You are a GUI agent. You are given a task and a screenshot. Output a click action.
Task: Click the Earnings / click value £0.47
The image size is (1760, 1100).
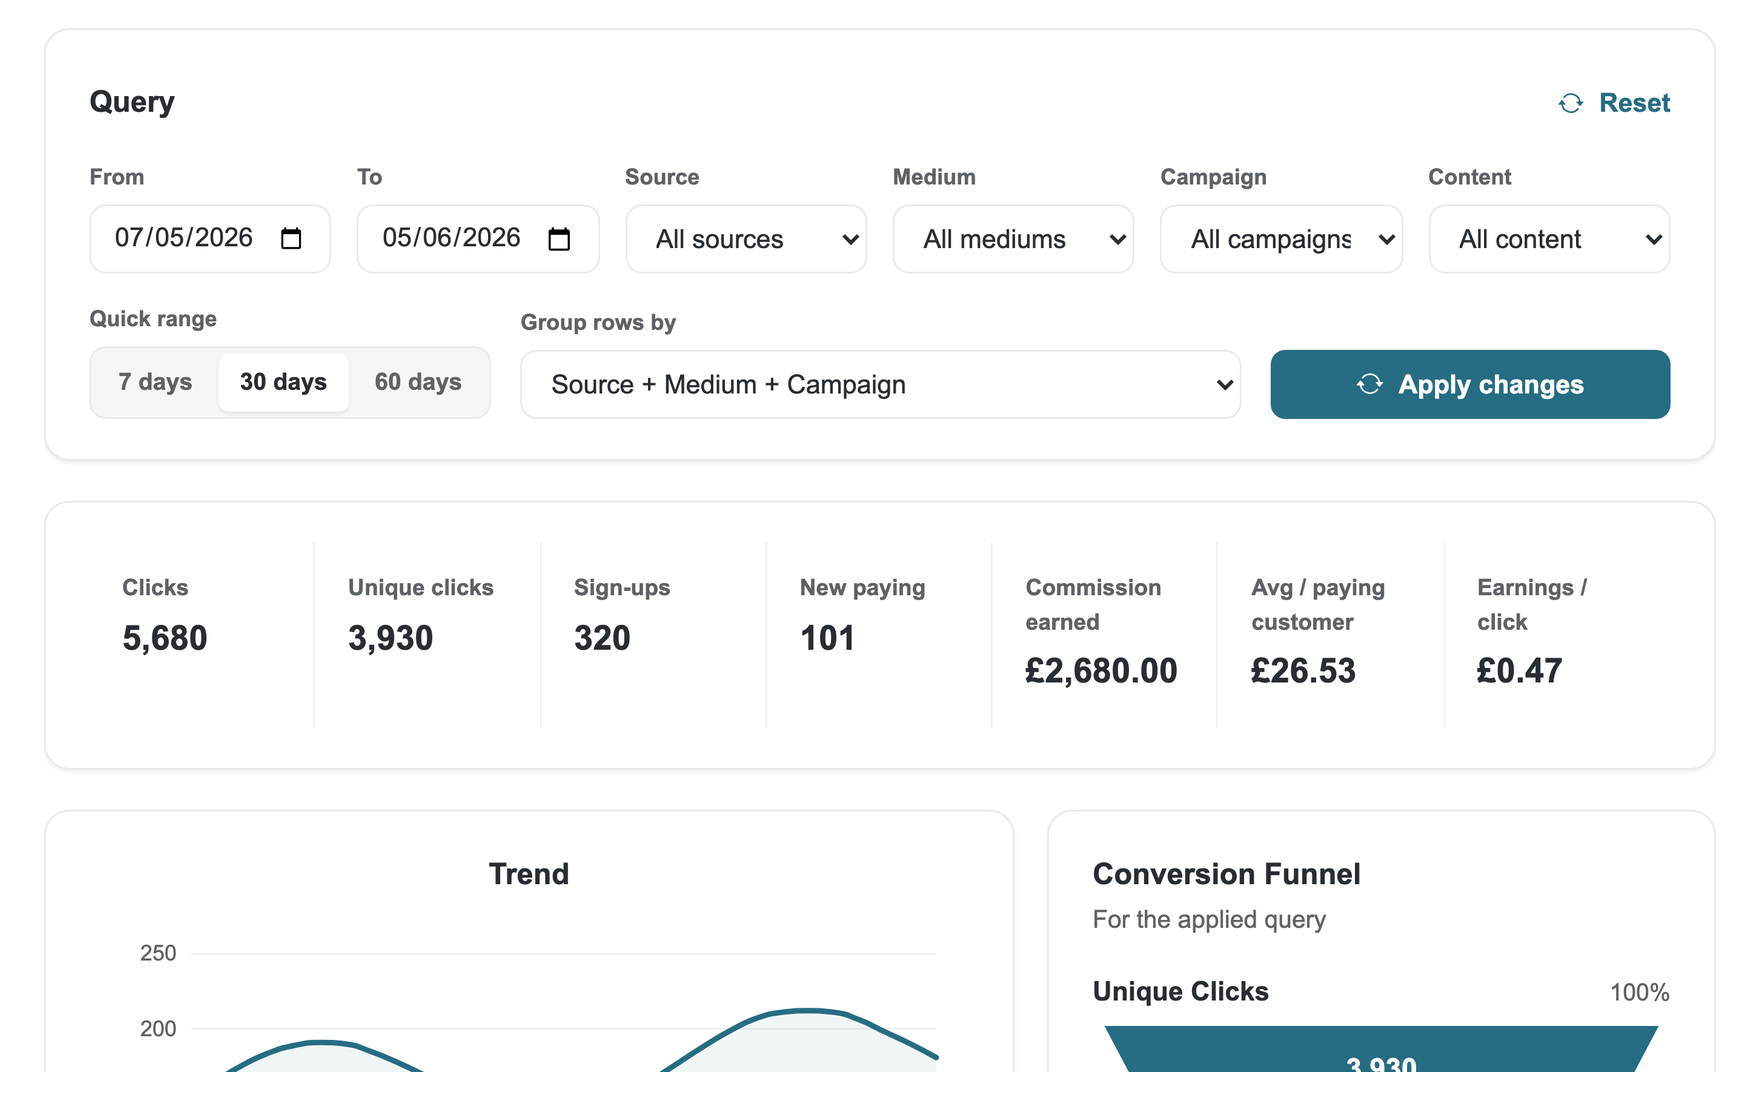(1519, 670)
